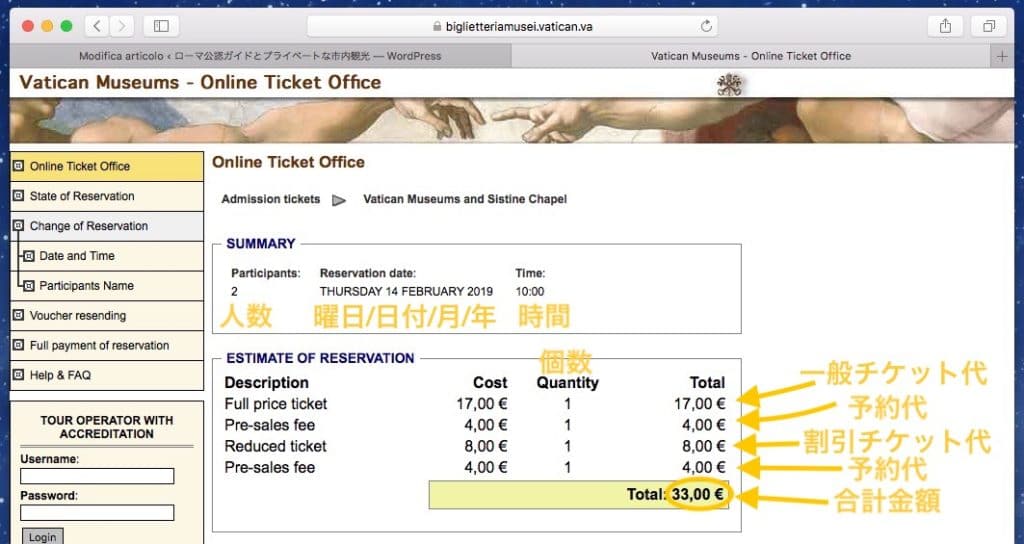Select the 8,00 € cost of Reduced ticket
This screenshot has width=1024, height=544.
point(485,447)
